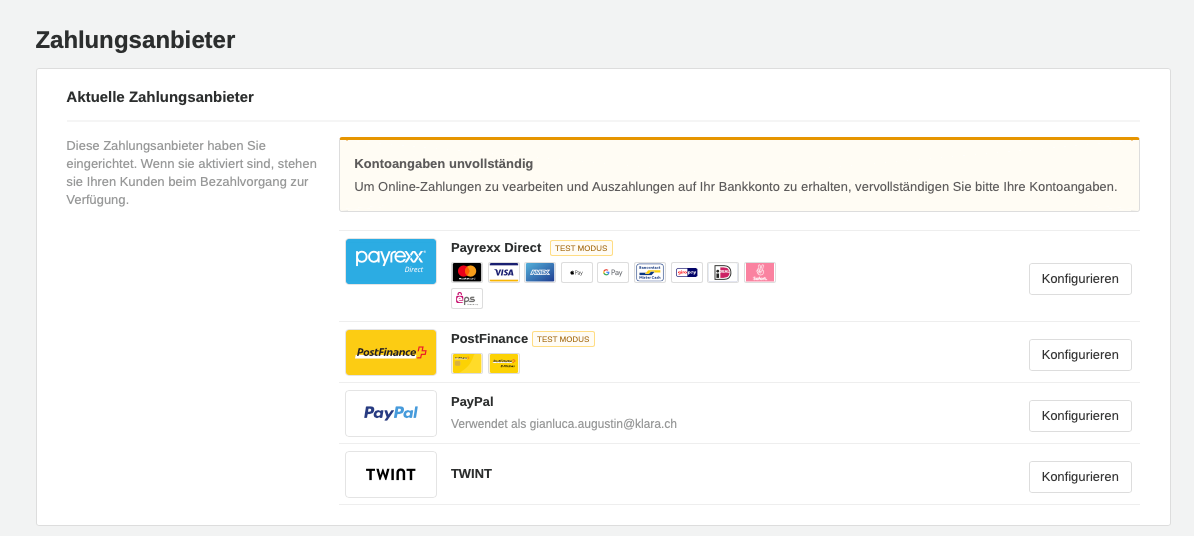Select the eps payment icon
This screenshot has width=1194, height=536.
pyautogui.click(x=467, y=298)
